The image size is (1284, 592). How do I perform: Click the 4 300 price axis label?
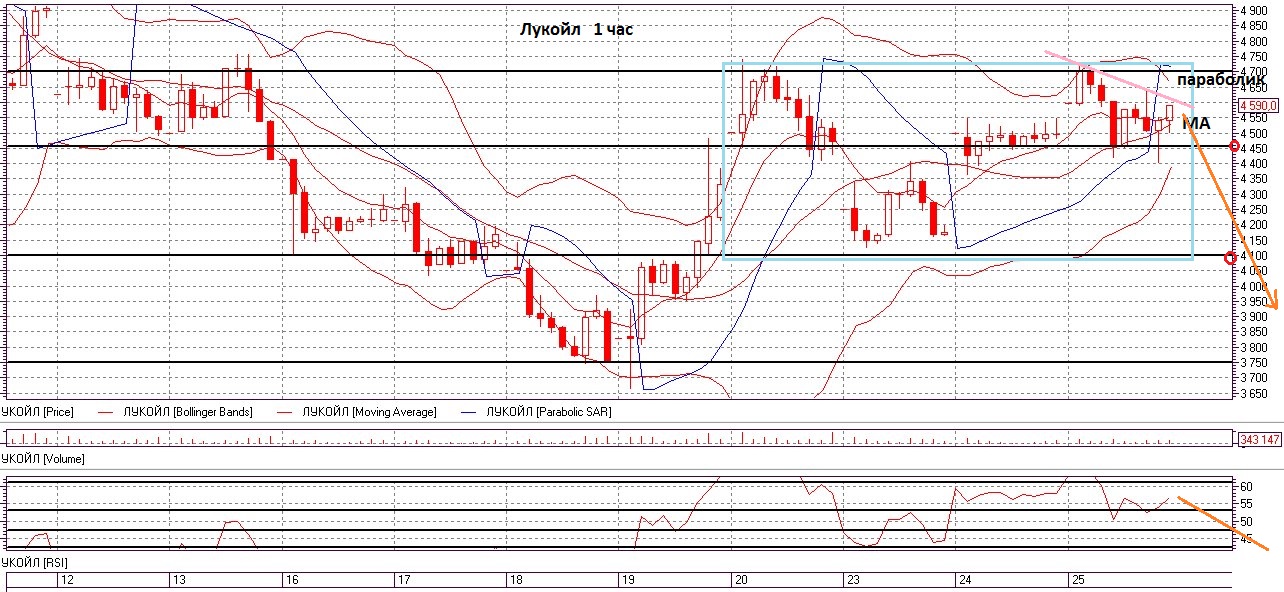[1255, 195]
